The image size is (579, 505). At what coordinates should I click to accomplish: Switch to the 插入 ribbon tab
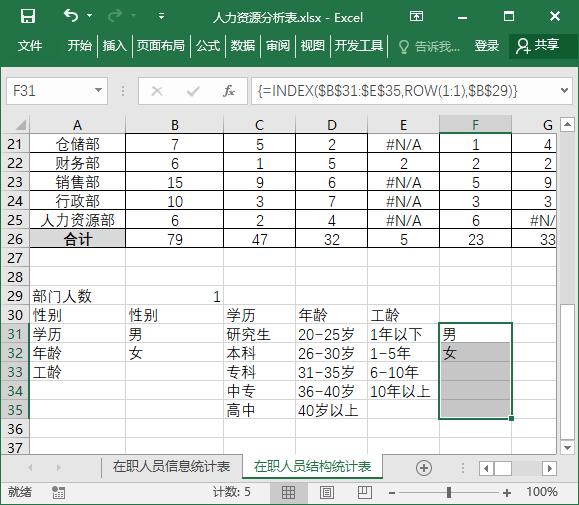pyautogui.click(x=114, y=46)
